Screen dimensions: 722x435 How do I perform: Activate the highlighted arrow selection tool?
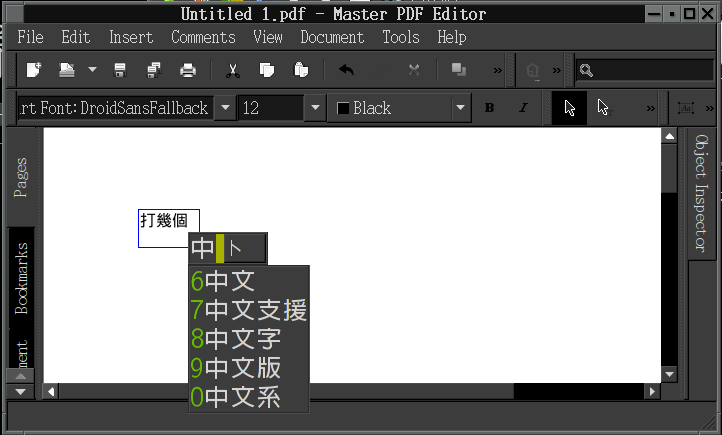pyautogui.click(x=570, y=108)
